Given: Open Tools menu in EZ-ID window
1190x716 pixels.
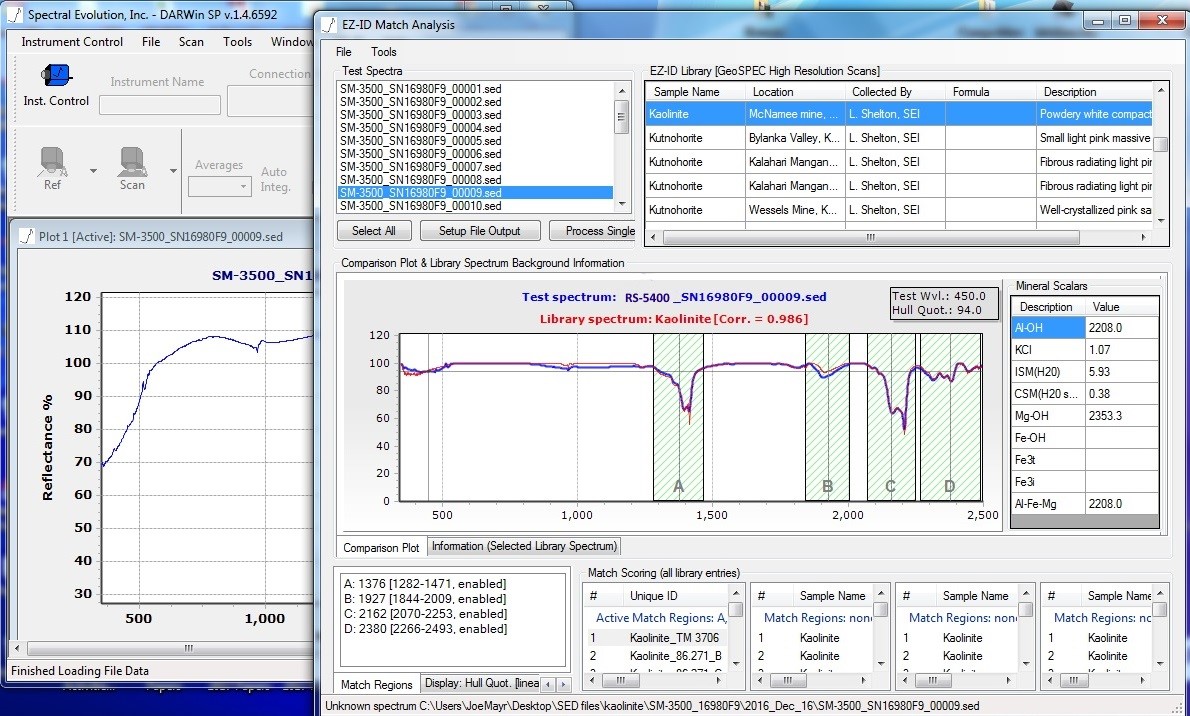Looking at the screenshot, I should point(383,52).
